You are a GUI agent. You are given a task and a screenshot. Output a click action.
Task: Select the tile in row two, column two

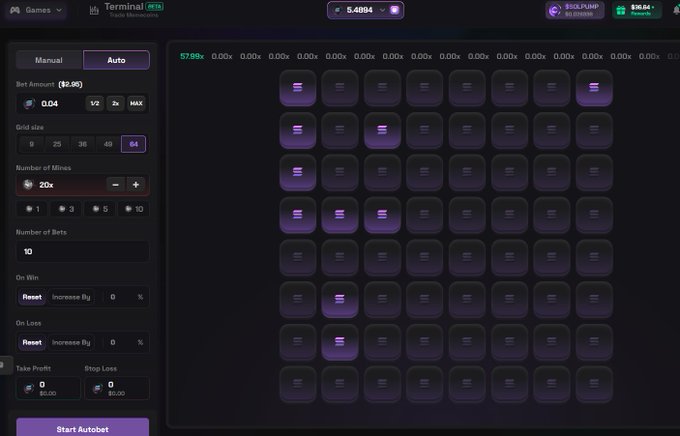340,130
